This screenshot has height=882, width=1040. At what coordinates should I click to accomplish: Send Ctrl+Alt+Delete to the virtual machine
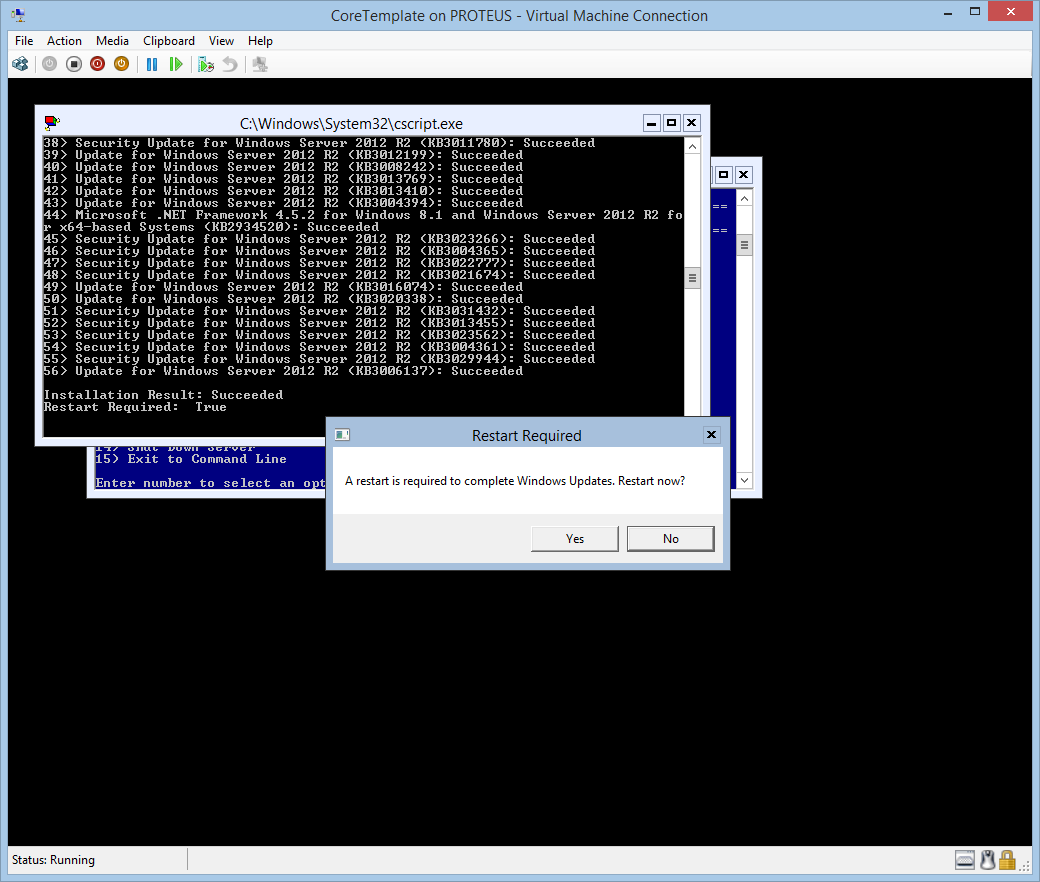[20, 64]
